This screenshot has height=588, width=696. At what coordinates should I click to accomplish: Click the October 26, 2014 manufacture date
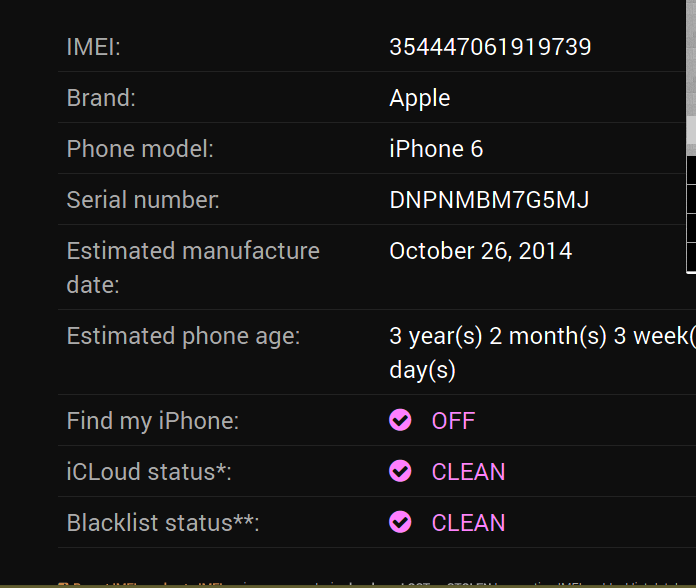(480, 251)
